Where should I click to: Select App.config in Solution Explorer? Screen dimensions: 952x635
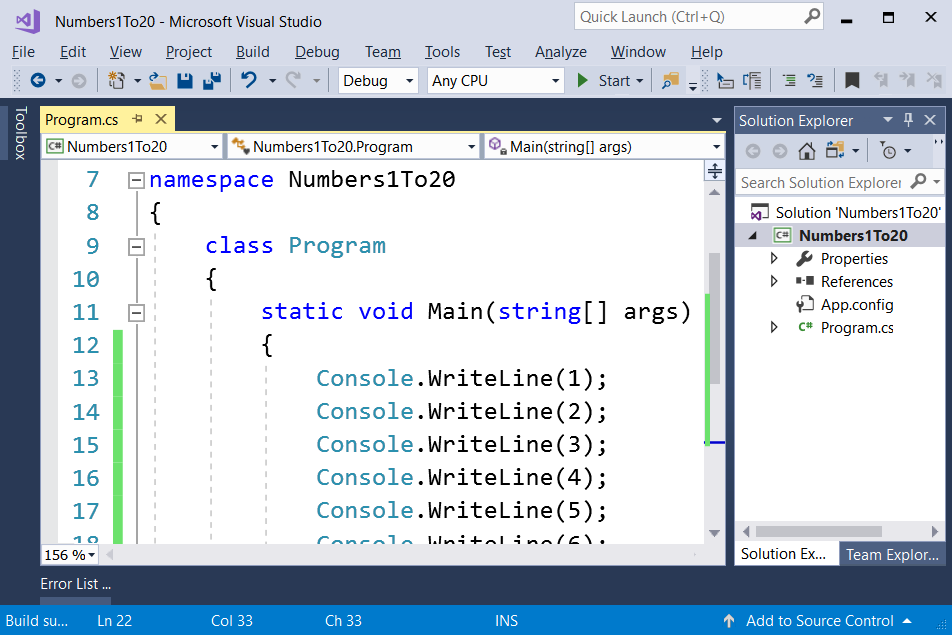pyautogui.click(x=857, y=304)
